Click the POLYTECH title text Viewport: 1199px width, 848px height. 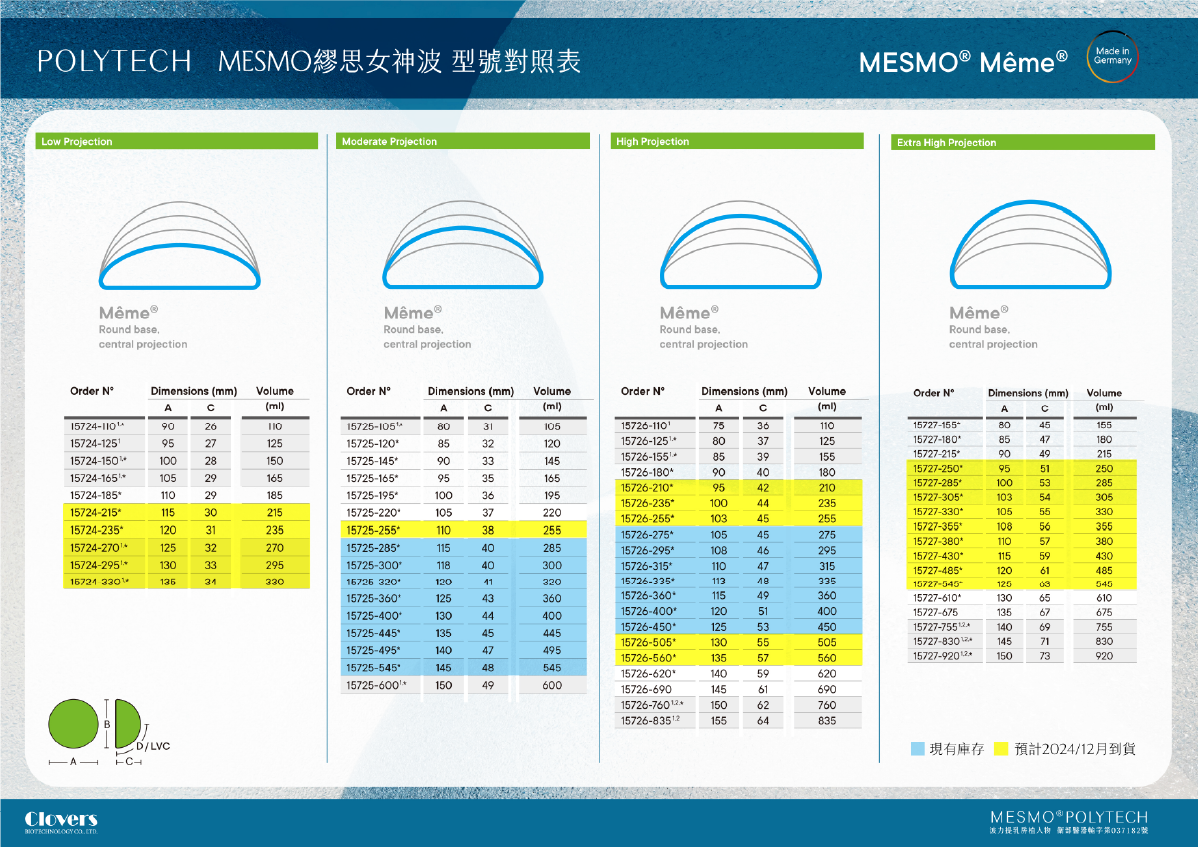coord(115,61)
